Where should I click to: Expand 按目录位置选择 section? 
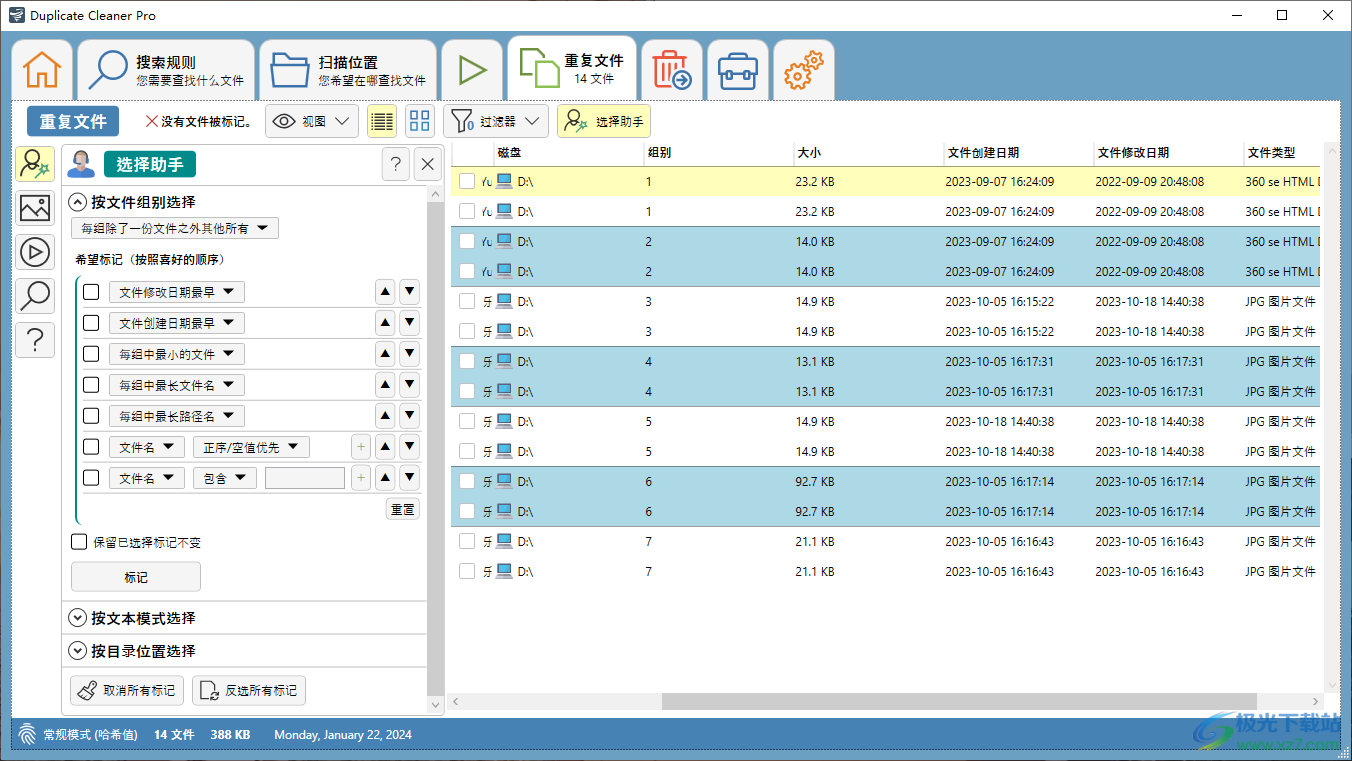[x=78, y=651]
